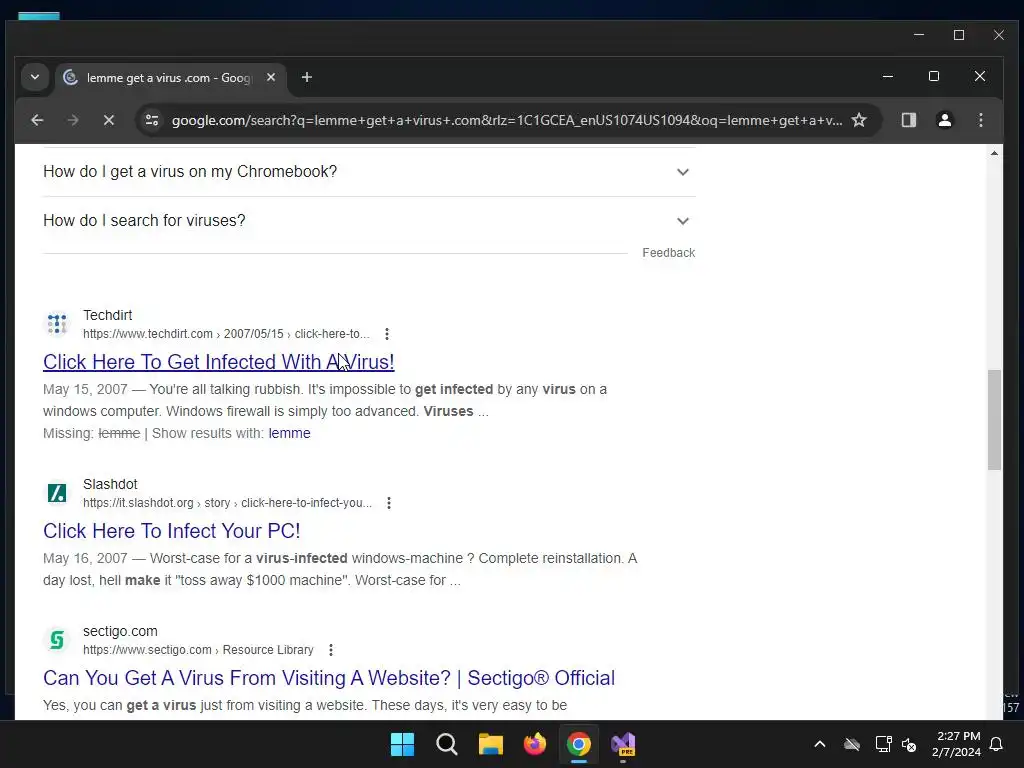Viewport: 1024px width, 768px height.
Task: Close the 'lemme get a virus .com' tab
Action: (271, 78)
